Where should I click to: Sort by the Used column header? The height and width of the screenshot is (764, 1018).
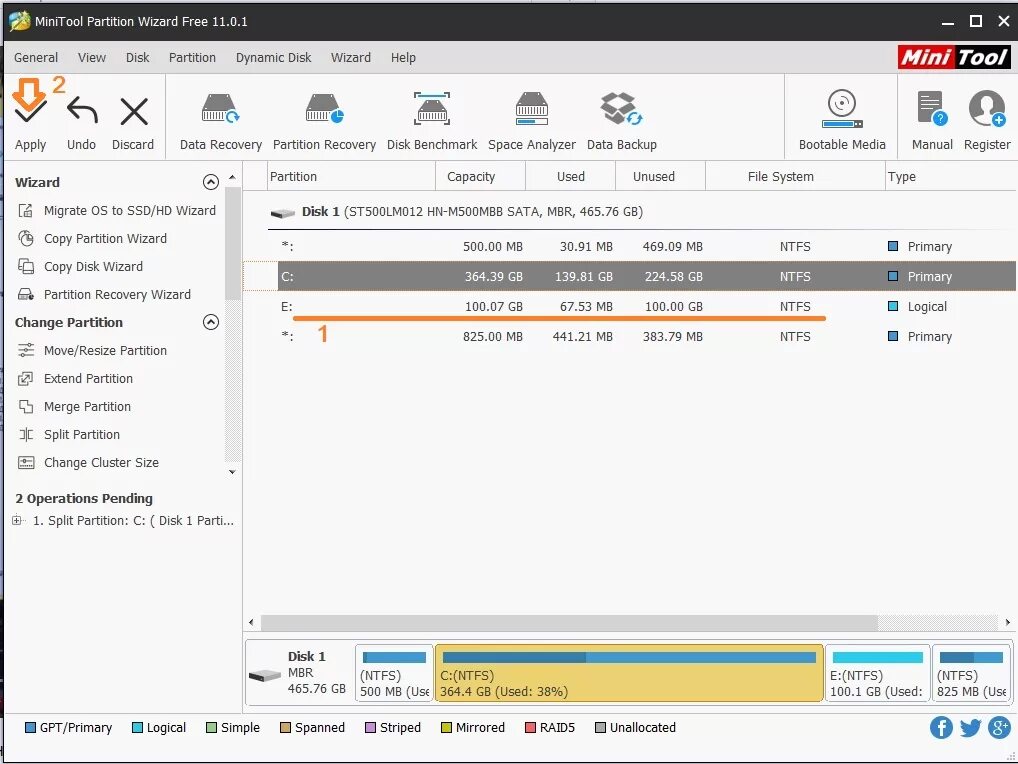570,177
